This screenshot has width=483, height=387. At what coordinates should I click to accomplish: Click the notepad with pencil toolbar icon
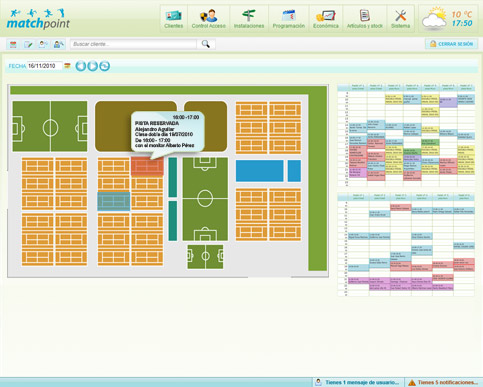coord(28,44)
